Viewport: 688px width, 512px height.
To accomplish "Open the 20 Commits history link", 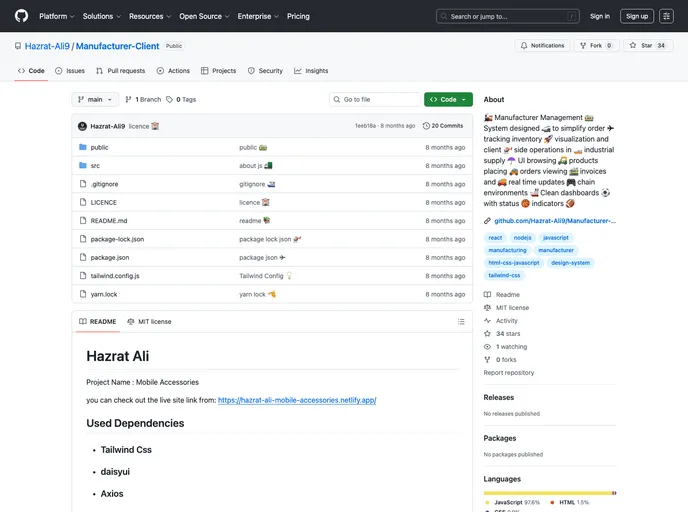I will (443, 126).
